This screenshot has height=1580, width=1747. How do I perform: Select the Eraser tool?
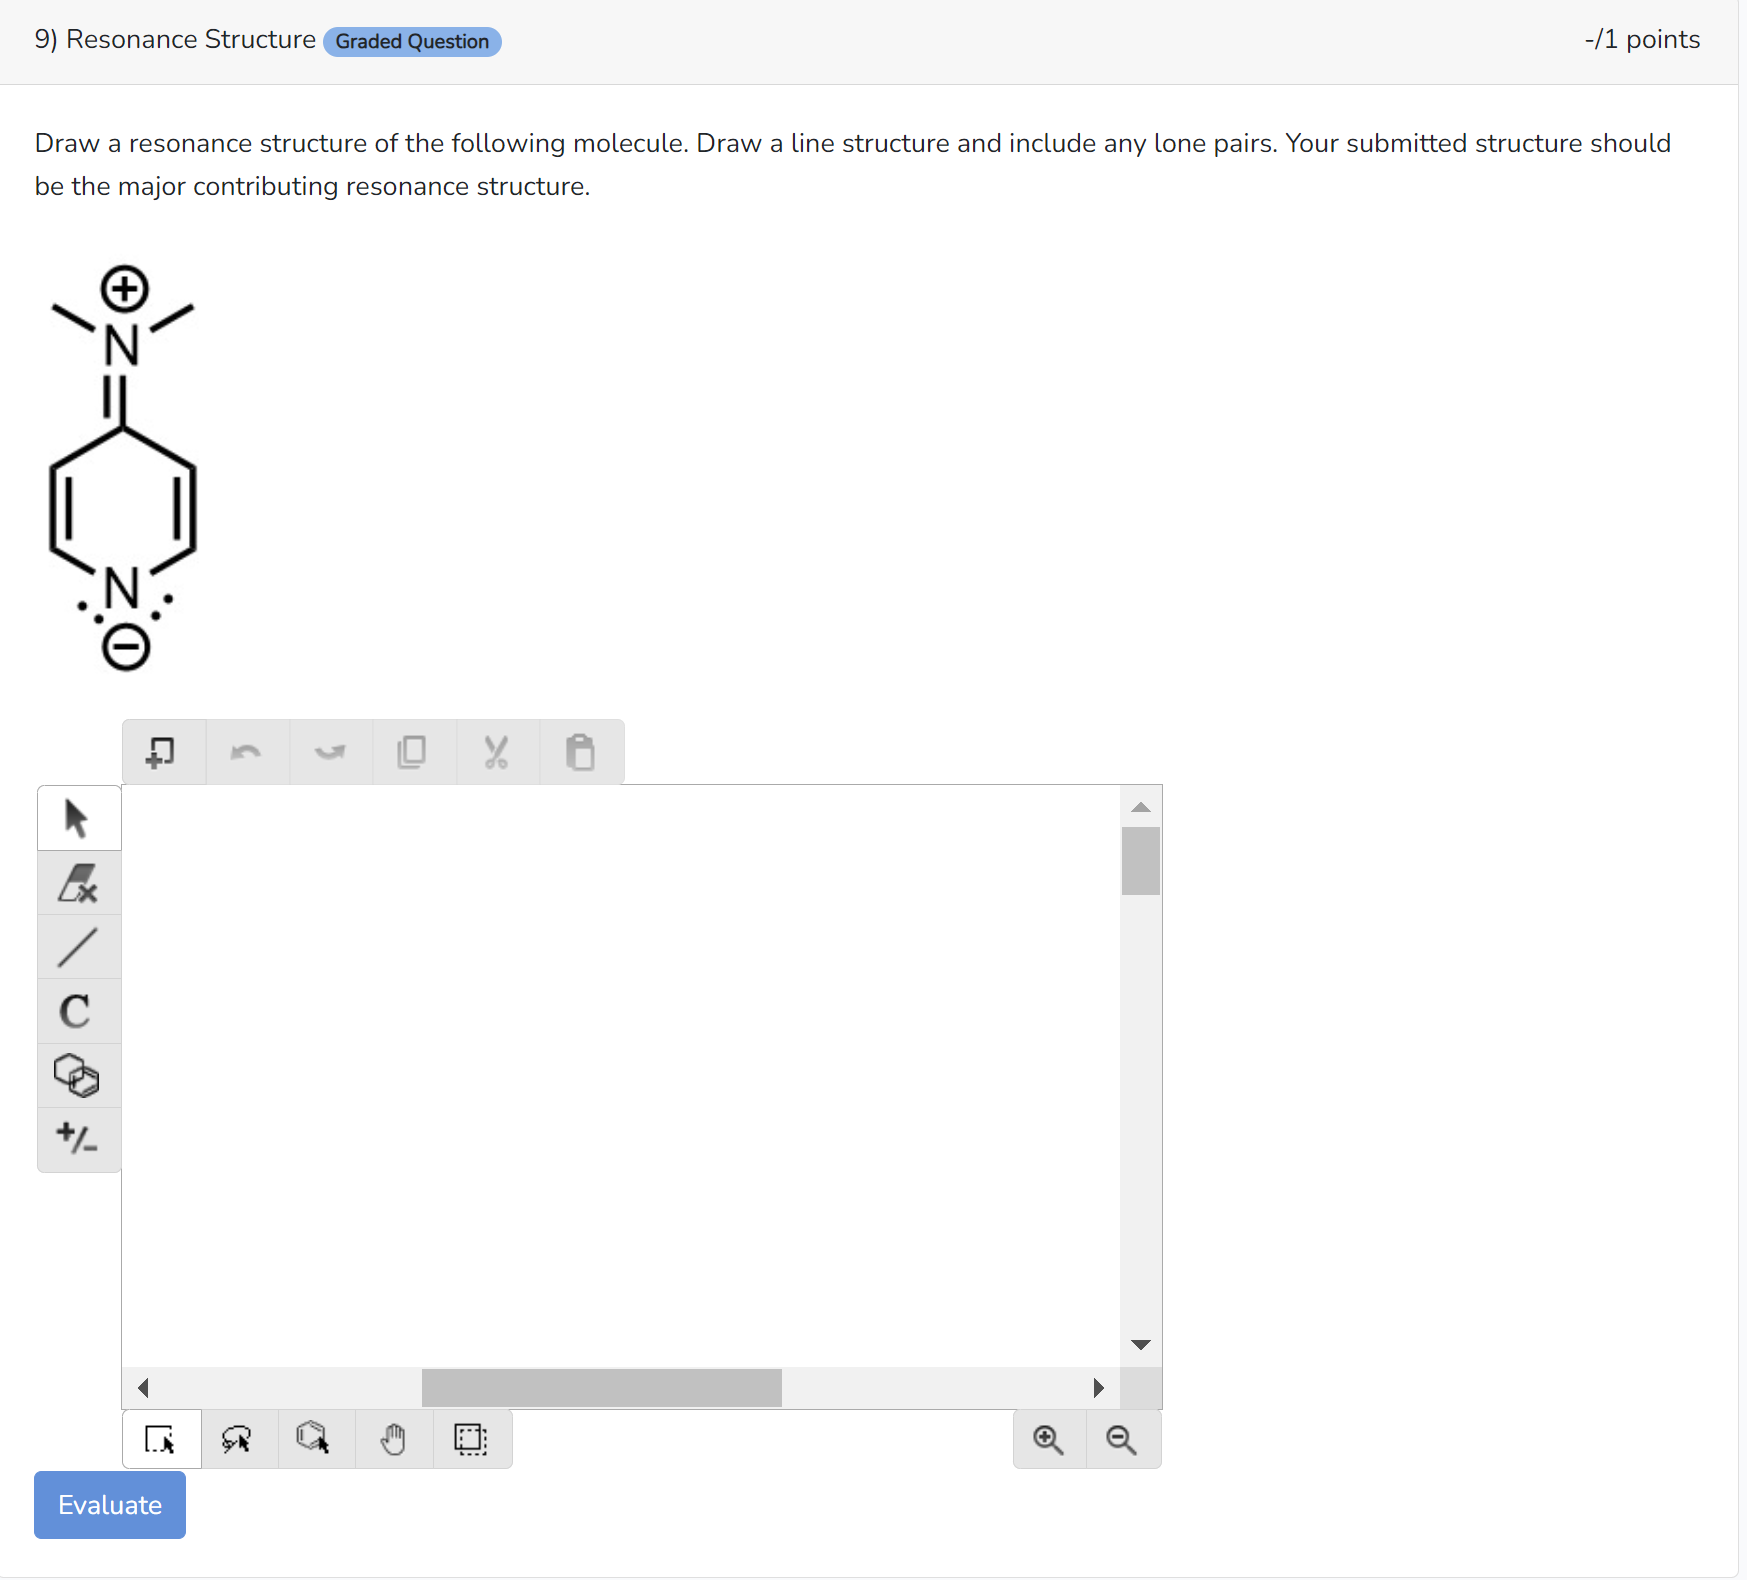pos(78,883)
